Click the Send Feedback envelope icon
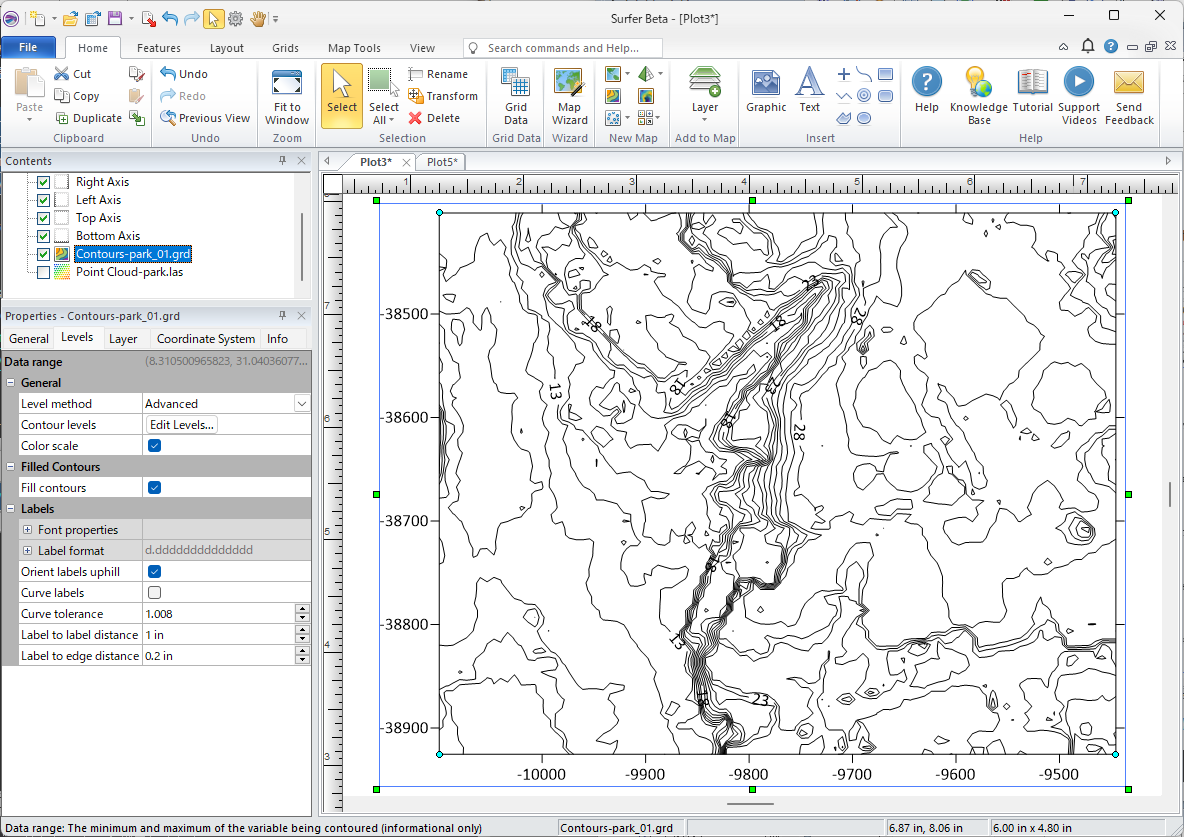Viewport: 1184px width, 837px height. tap(1129, 84)
